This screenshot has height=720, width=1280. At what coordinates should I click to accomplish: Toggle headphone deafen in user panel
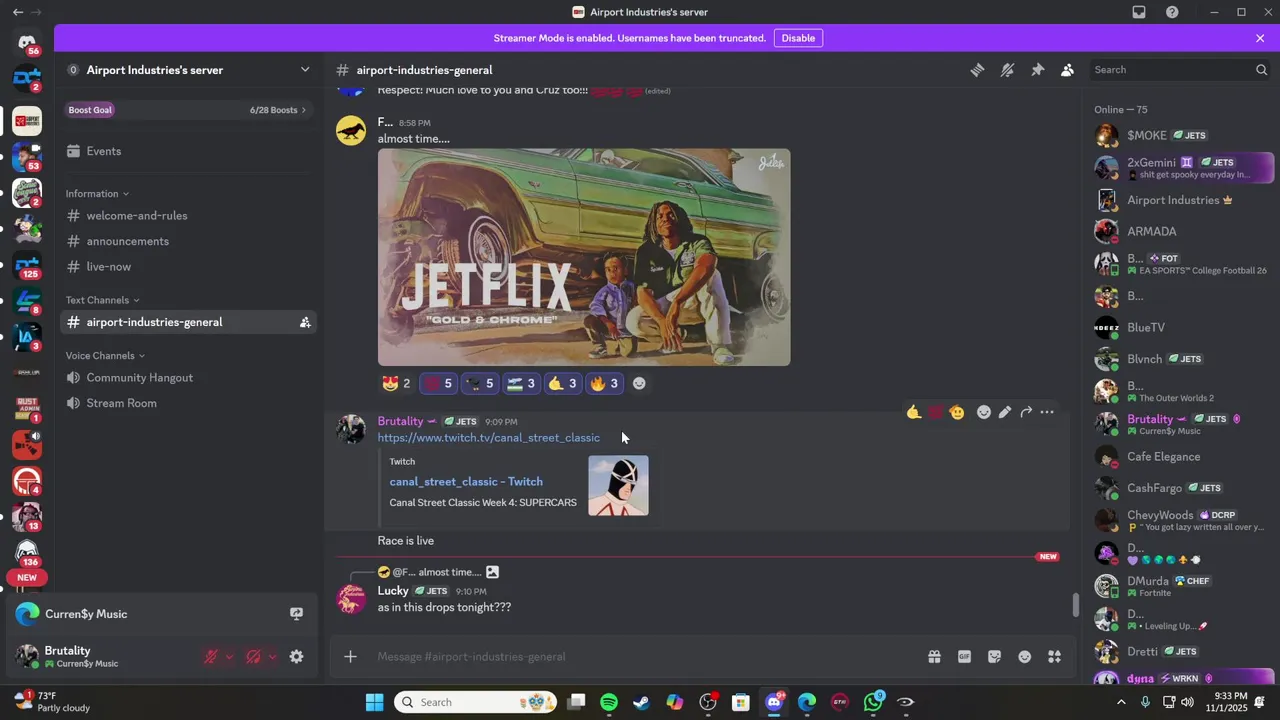point(253,657)
